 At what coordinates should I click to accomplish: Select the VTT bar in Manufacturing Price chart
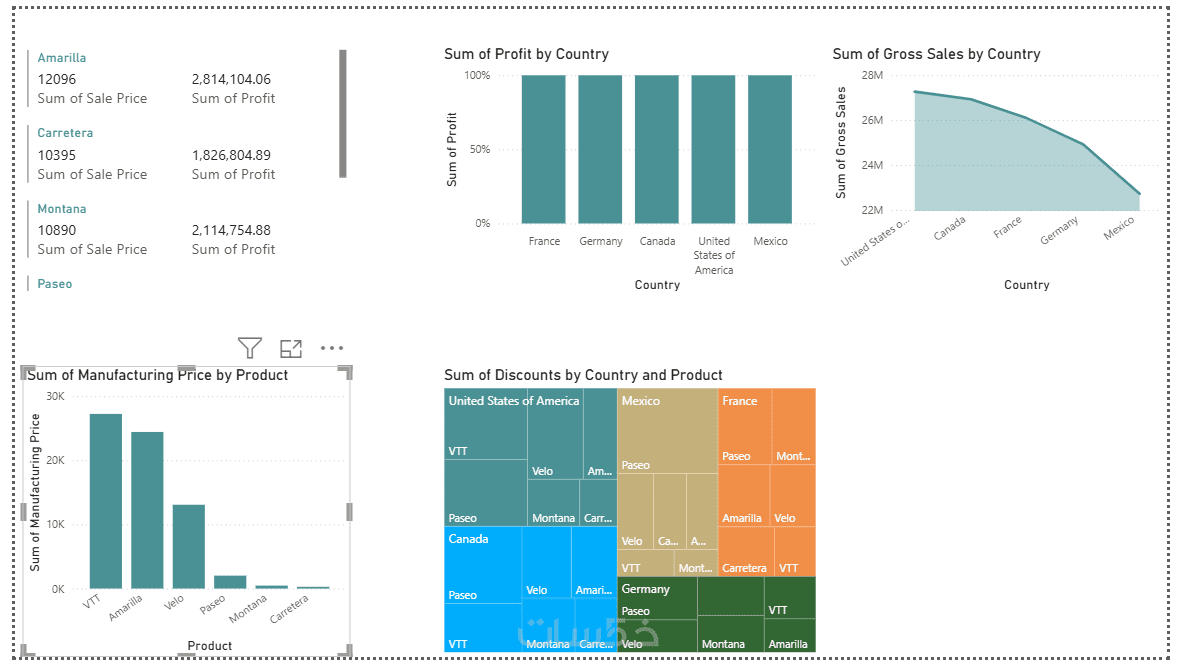point(106,500)
